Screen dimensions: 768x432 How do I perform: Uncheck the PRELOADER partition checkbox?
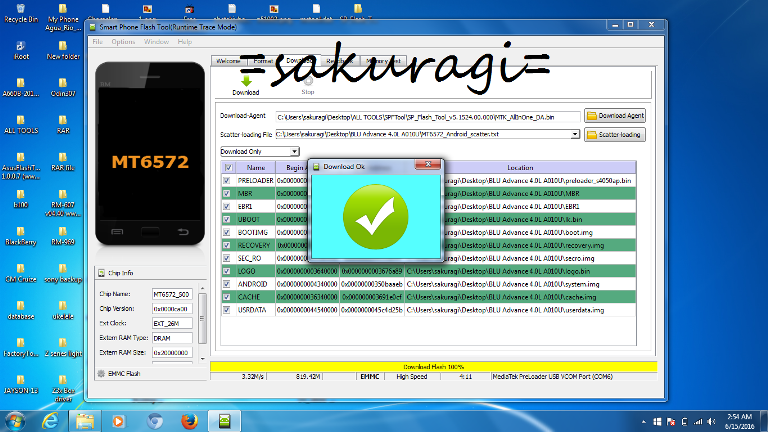coord(227,180)
